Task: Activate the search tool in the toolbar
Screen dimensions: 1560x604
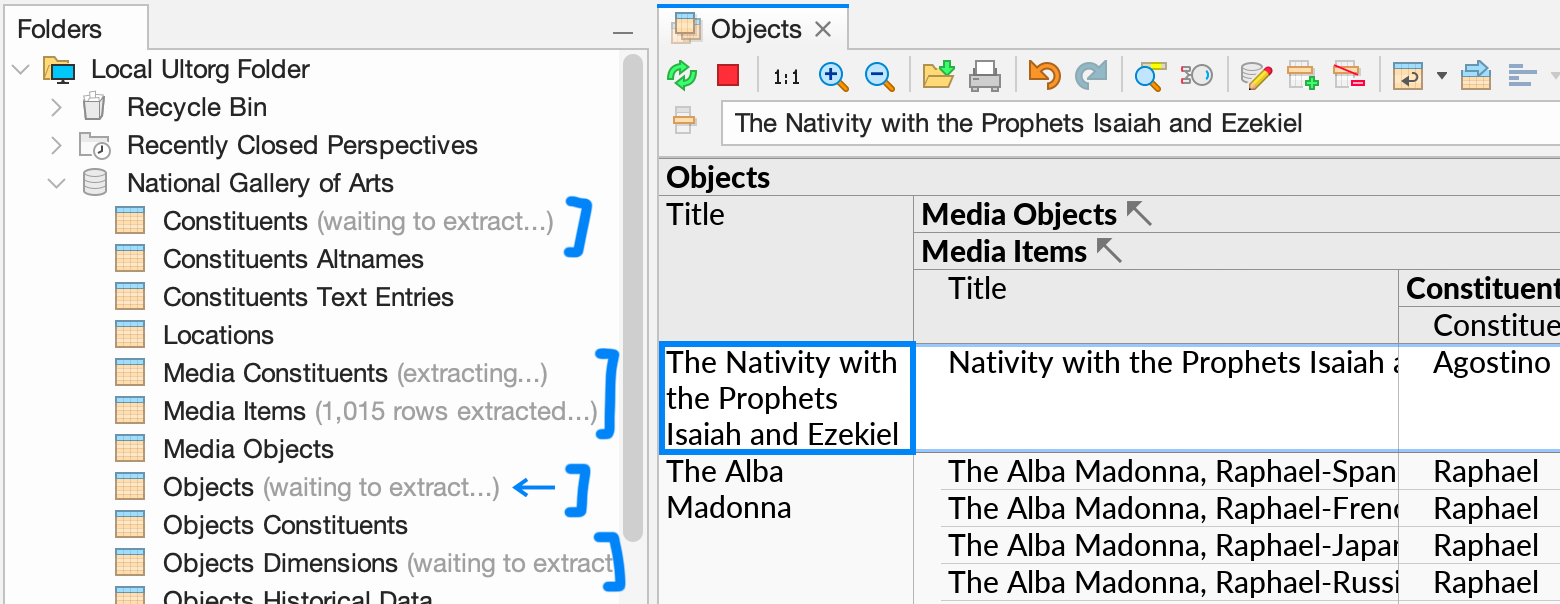Action: click(1149, 75)
